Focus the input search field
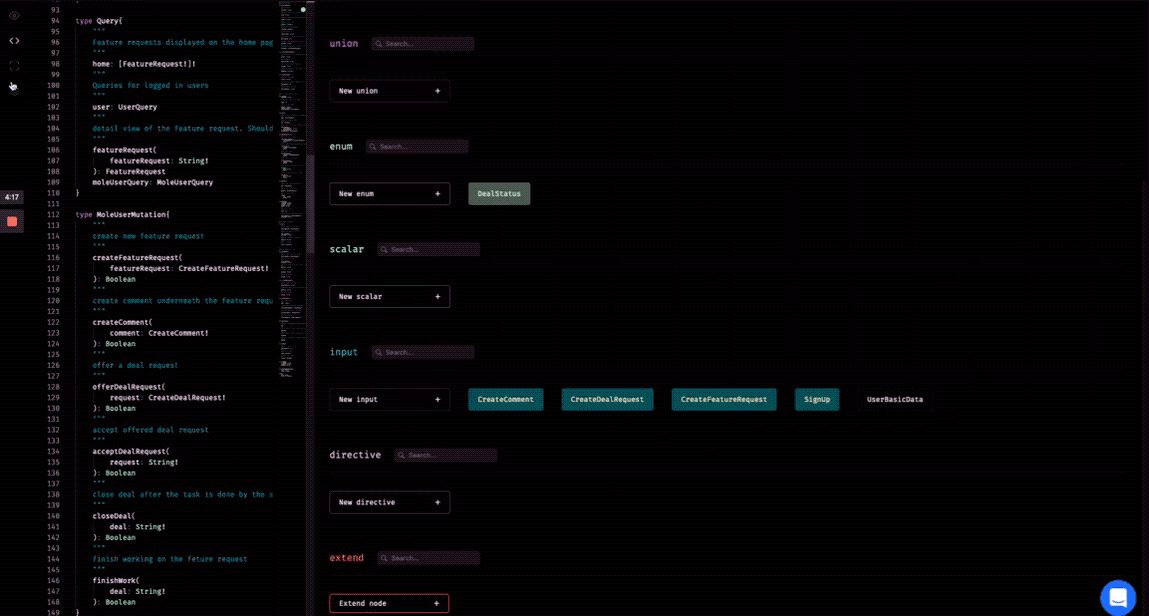The width and height of the screenshot is (1149, 616). (423, 352)
